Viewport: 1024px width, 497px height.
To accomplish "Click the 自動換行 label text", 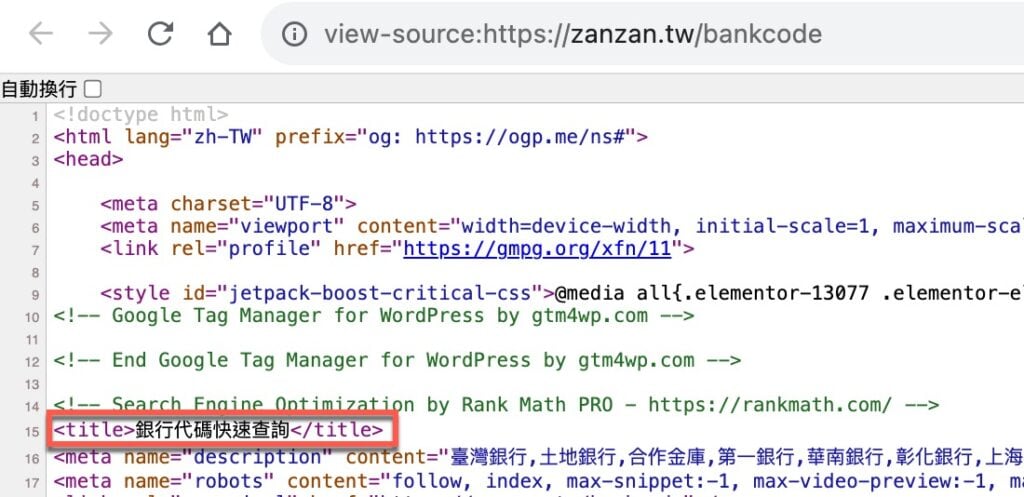I will [39, 89].
